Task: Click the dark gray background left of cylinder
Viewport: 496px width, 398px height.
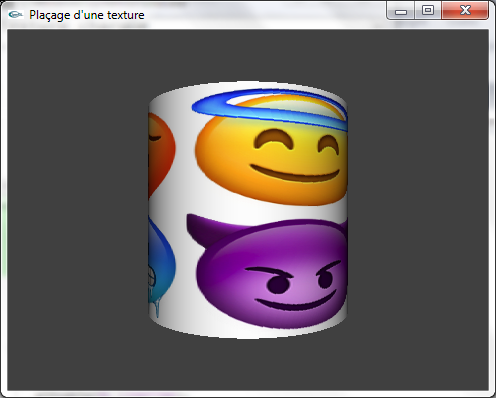Action: pyautogui.click(x=78, y=210)
